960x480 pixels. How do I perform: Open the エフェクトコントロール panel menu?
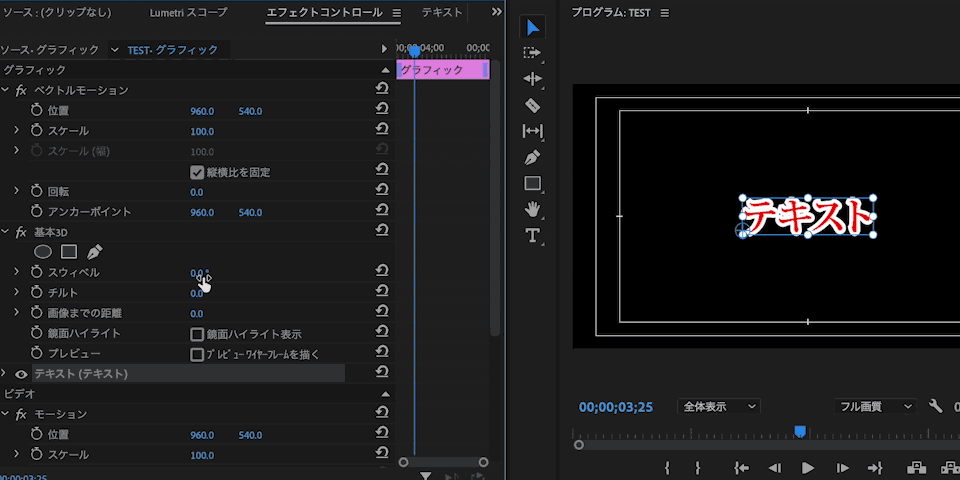click(x=396, y=12)
